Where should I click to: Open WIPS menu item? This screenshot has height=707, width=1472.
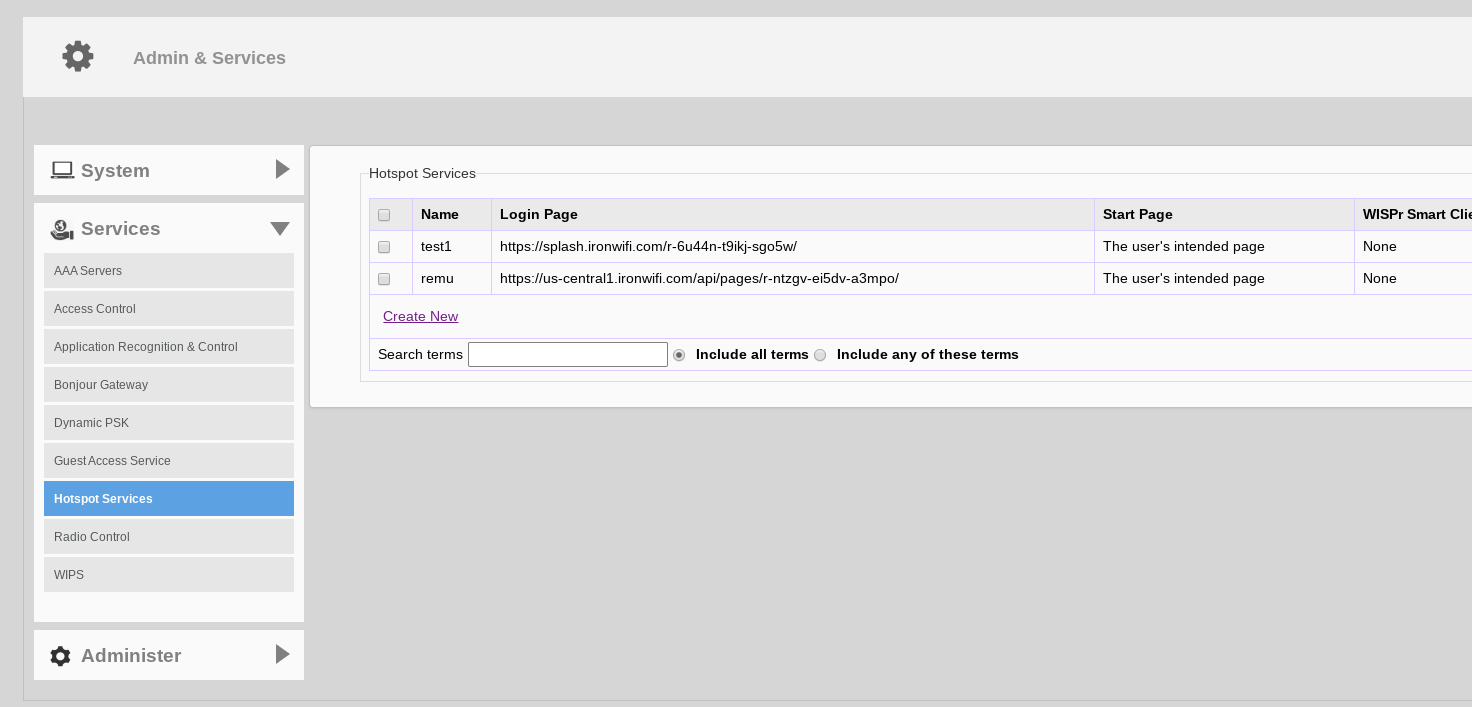pyautogui.click(x=169, y=575)
